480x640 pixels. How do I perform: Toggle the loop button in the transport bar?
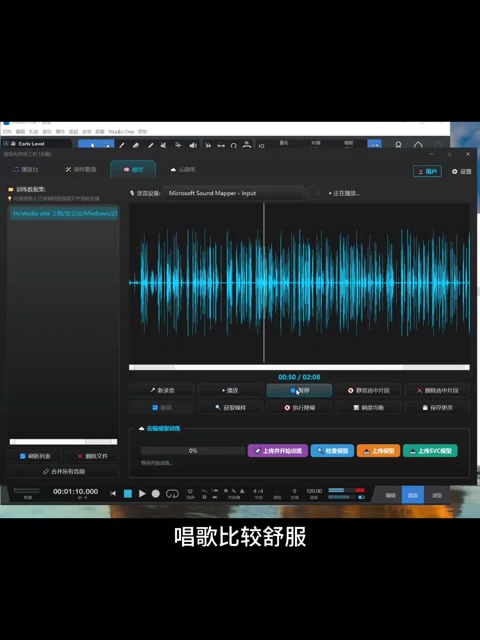(x=172, y=493)
